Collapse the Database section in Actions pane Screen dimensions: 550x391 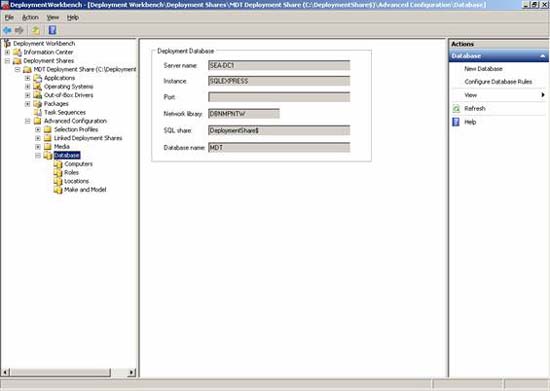[542, 56]
